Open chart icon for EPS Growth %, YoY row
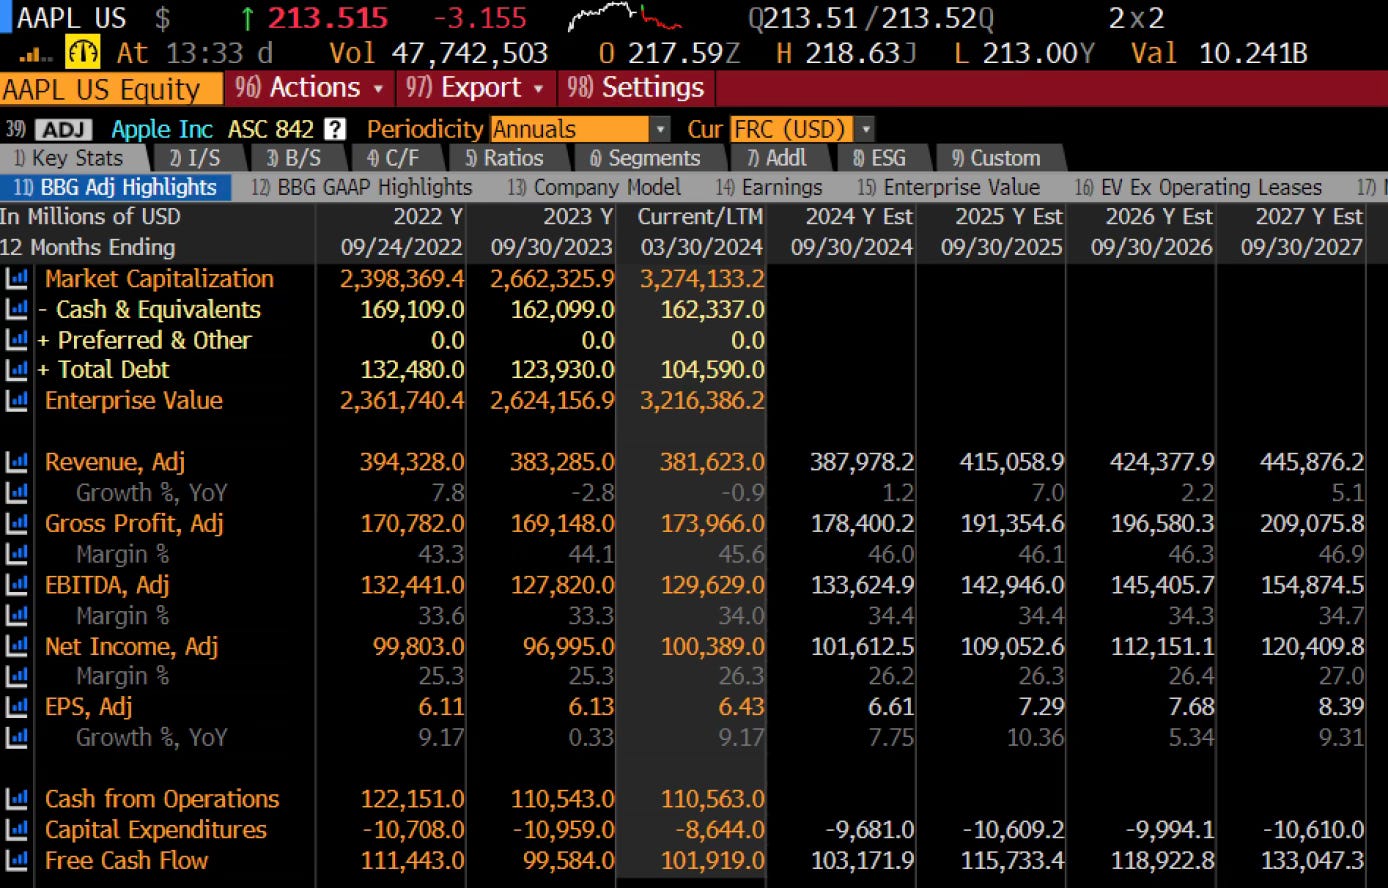This screenshot has height=888, width=1388. point(16,738)
